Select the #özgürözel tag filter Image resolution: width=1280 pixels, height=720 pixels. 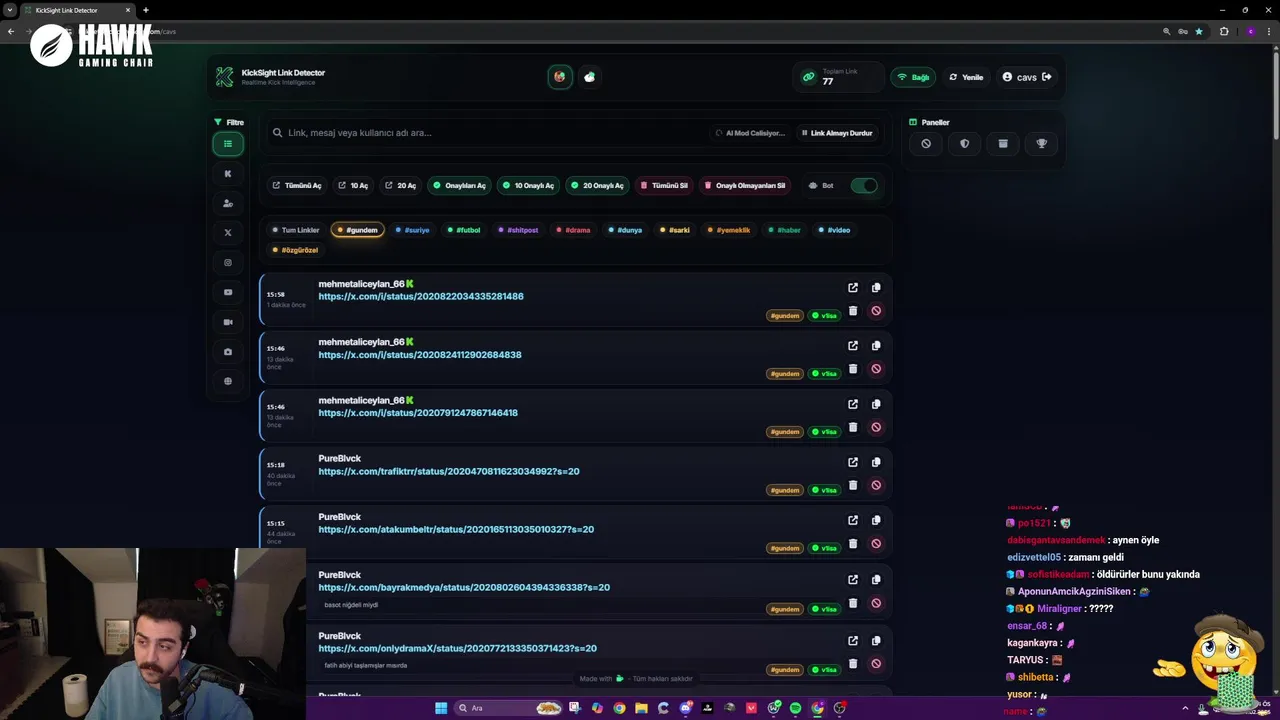pos(295,250)
